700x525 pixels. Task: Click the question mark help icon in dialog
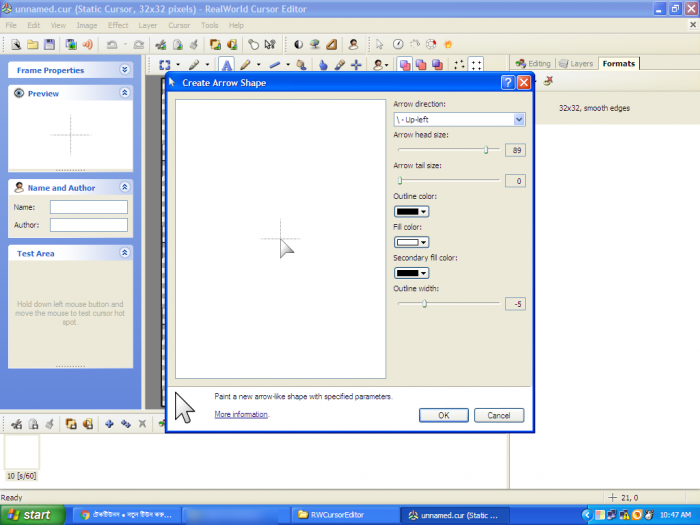(507, 83)
